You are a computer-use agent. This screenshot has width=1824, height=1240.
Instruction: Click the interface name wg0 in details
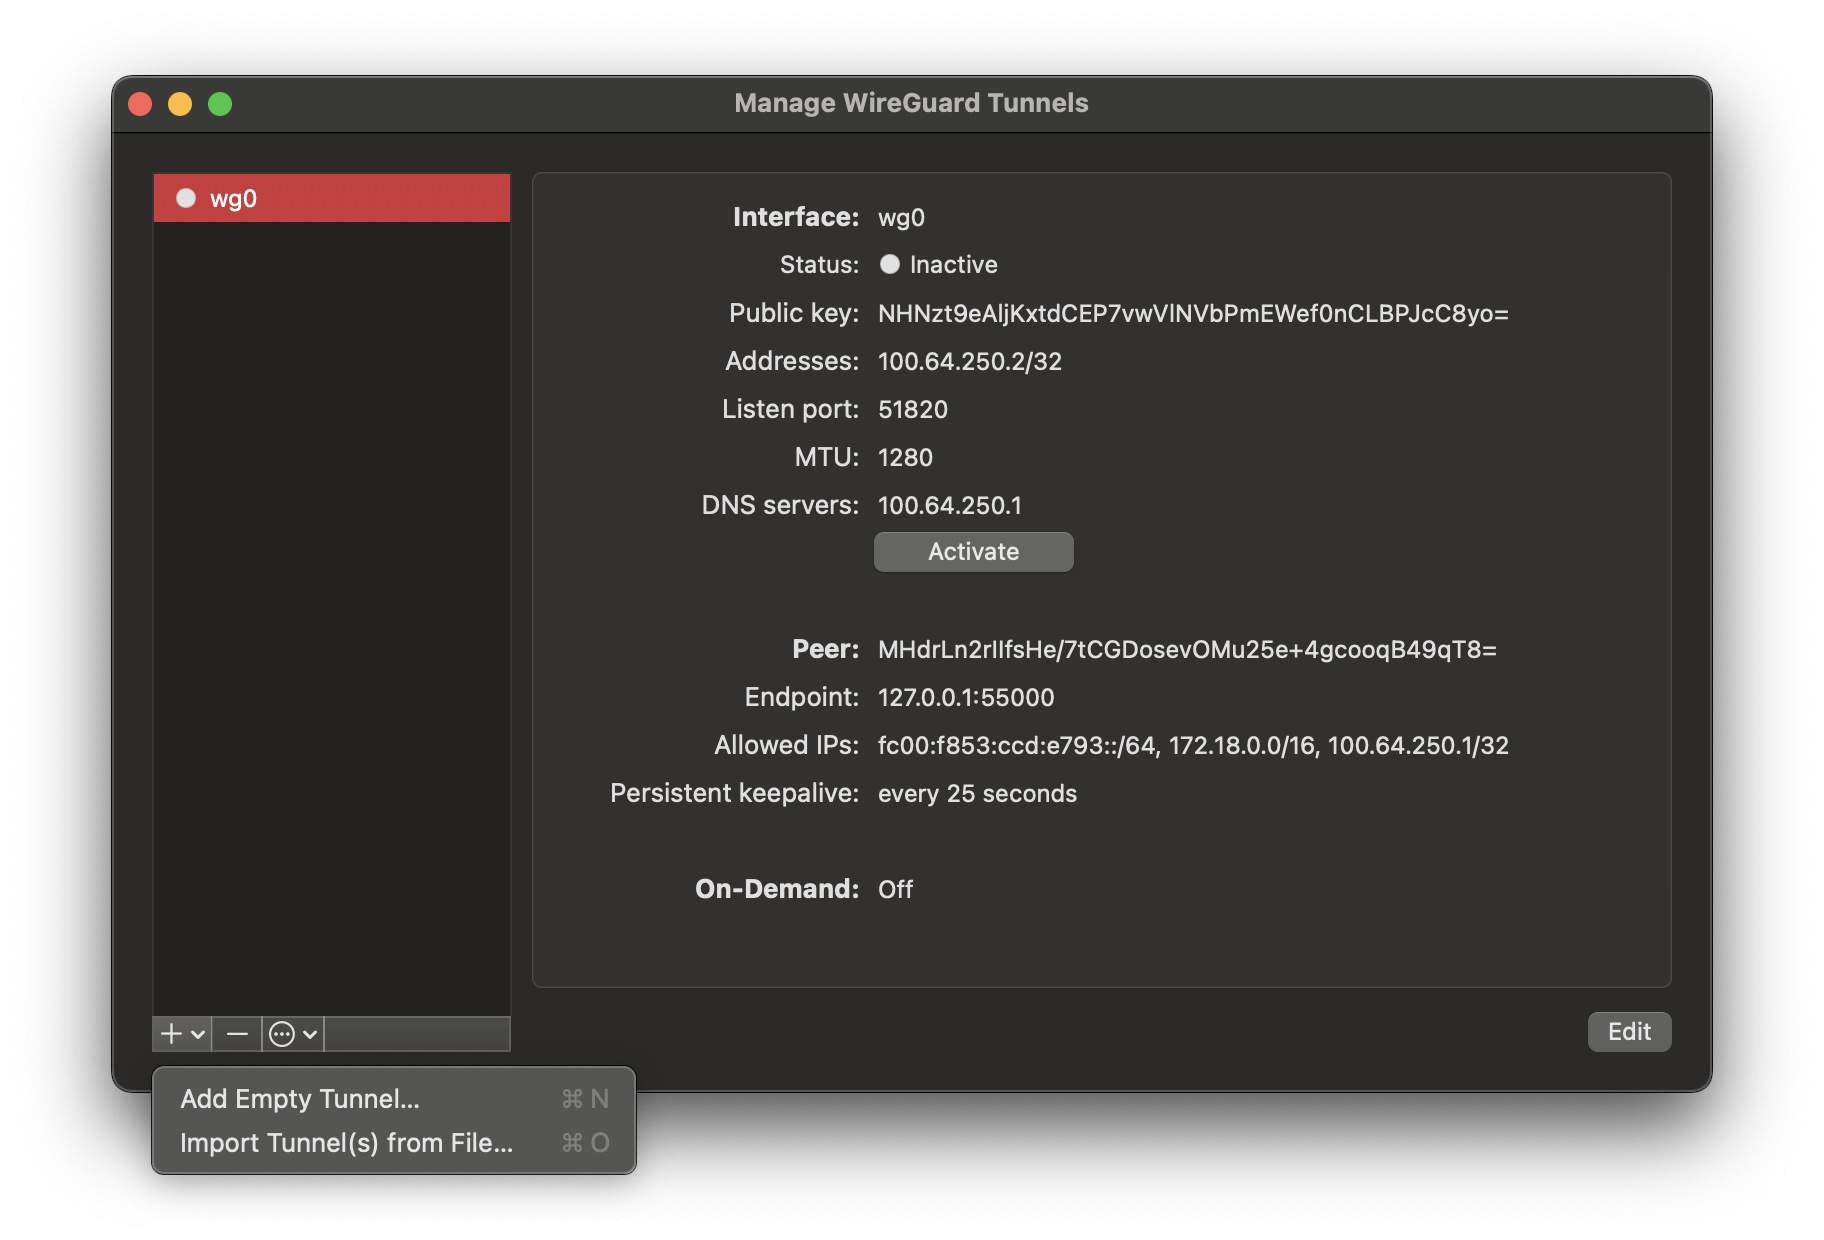click(901, 217)
